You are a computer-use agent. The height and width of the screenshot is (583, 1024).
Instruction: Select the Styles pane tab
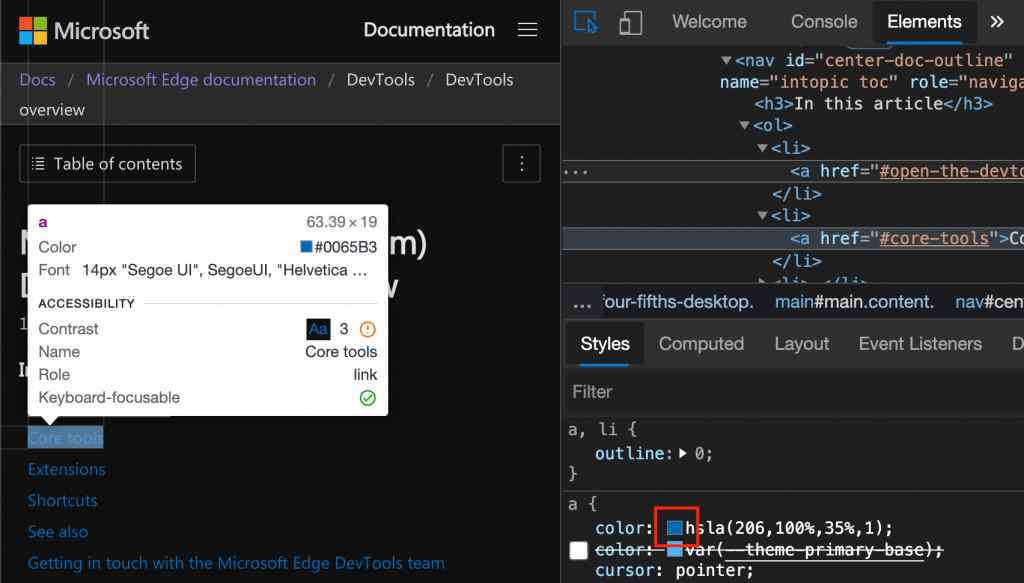click(x=605, y=343)
